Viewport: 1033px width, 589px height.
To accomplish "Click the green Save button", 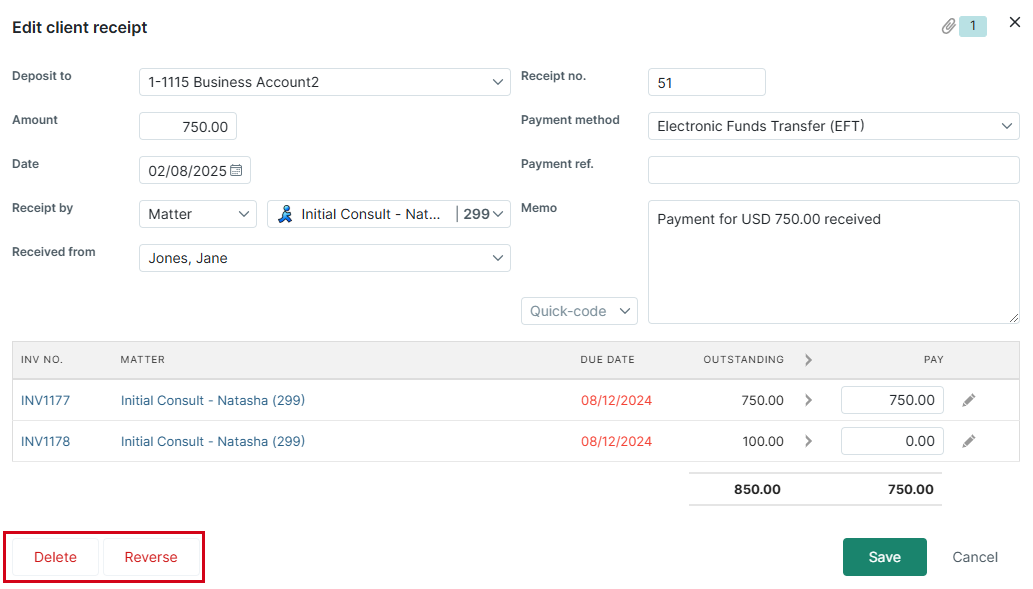I will 885,557.
